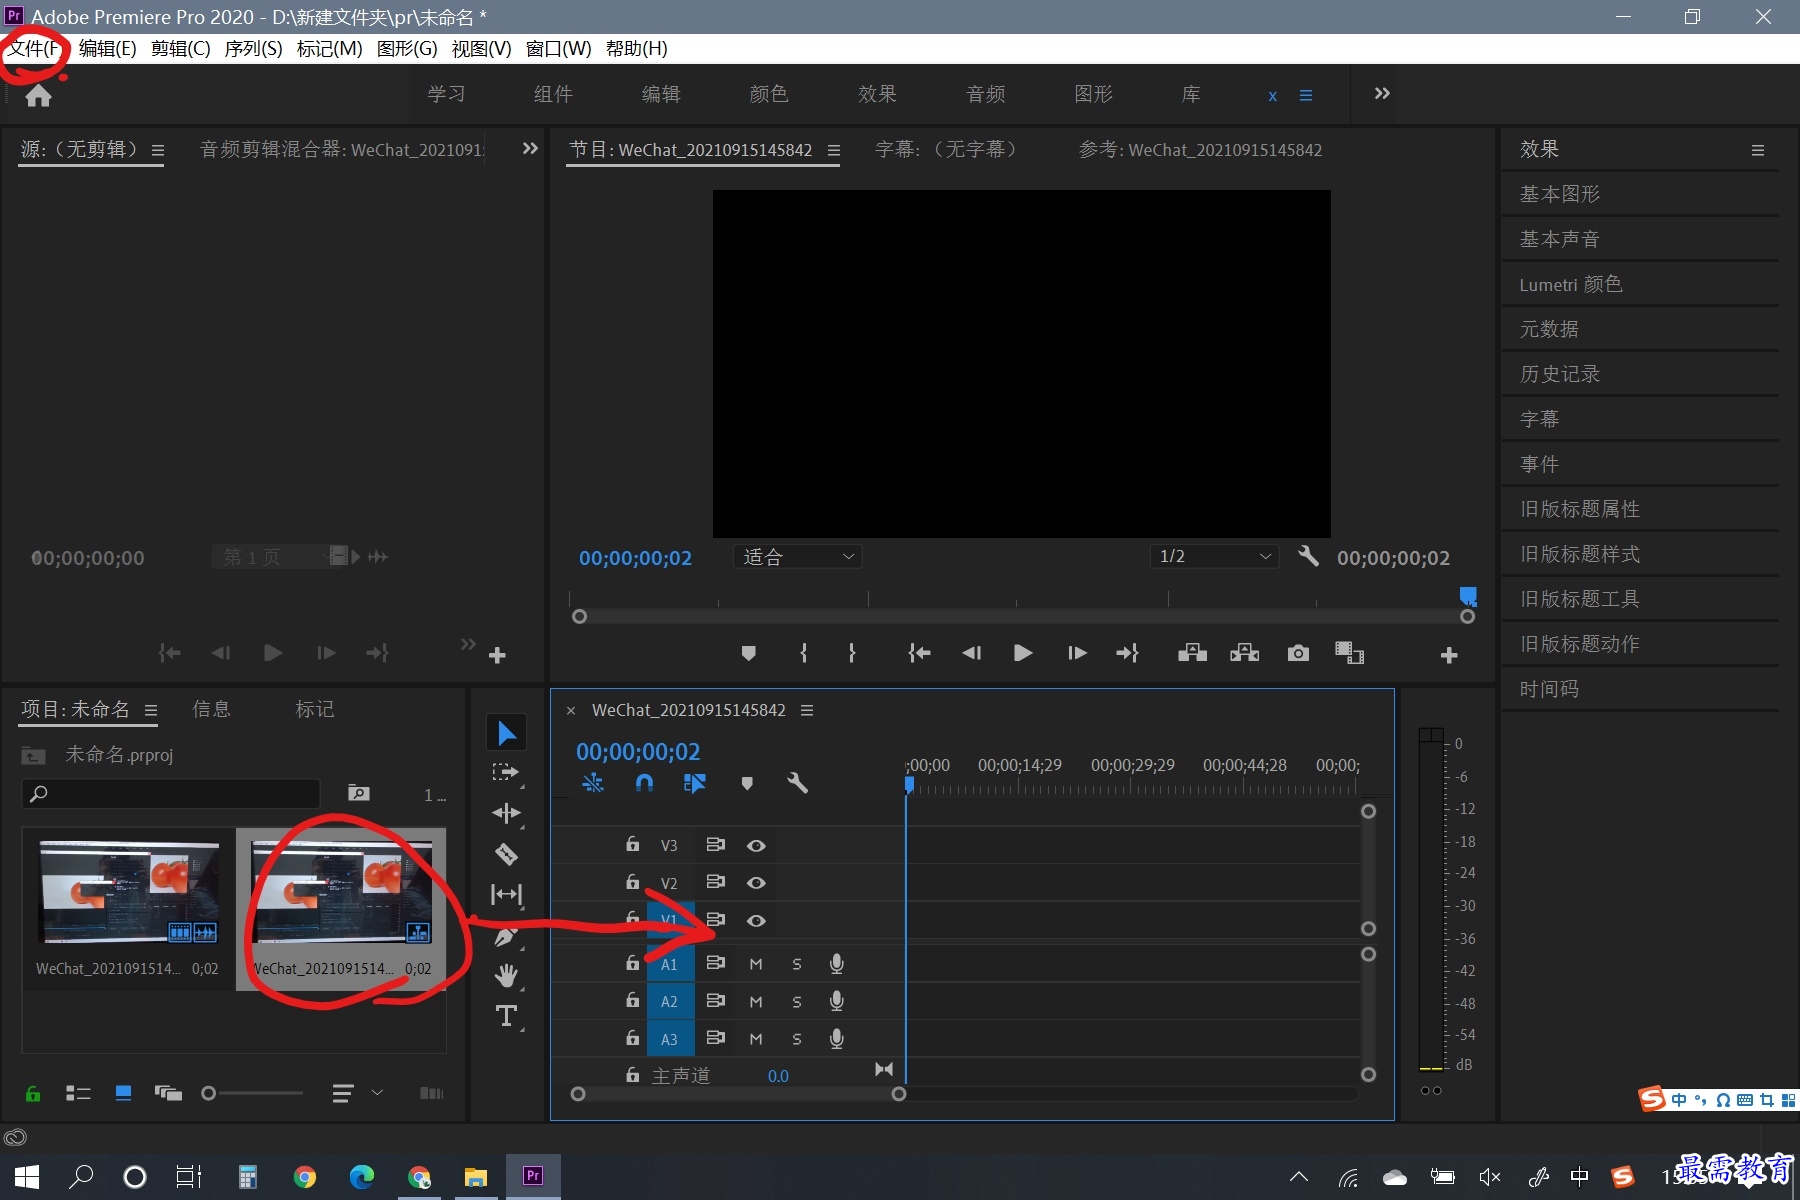
Task: Select the Ripple Edit tool
Action: (x=506, y=813)
